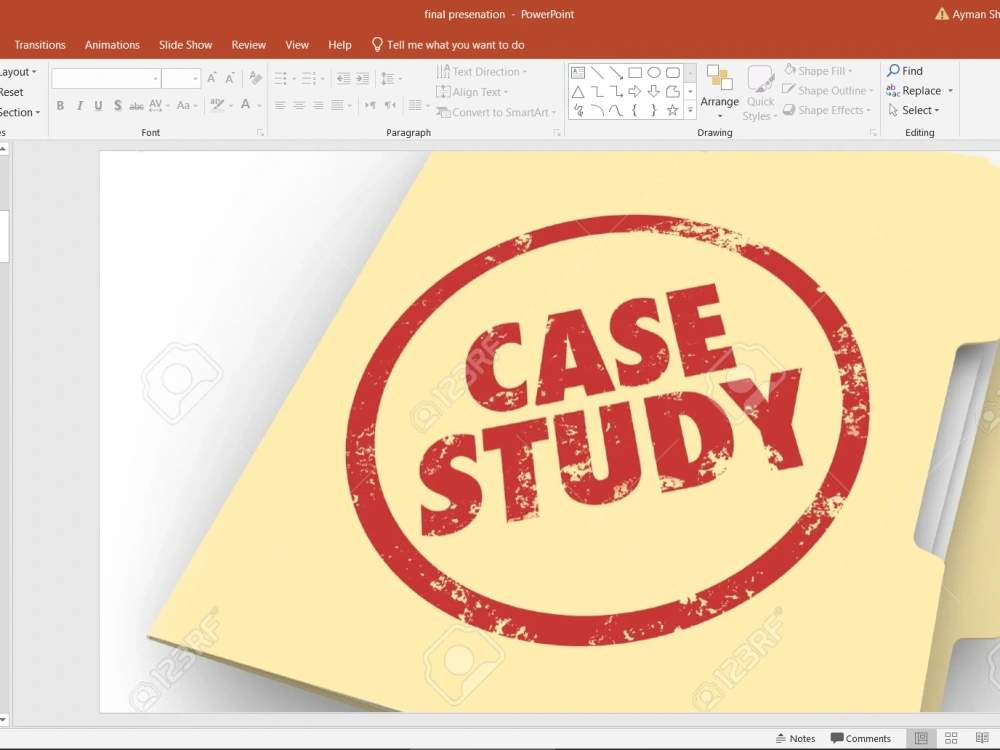Decrease list indent level
Screen dimensions: 1000x750
pyautogui.click(x=343, y=78)
